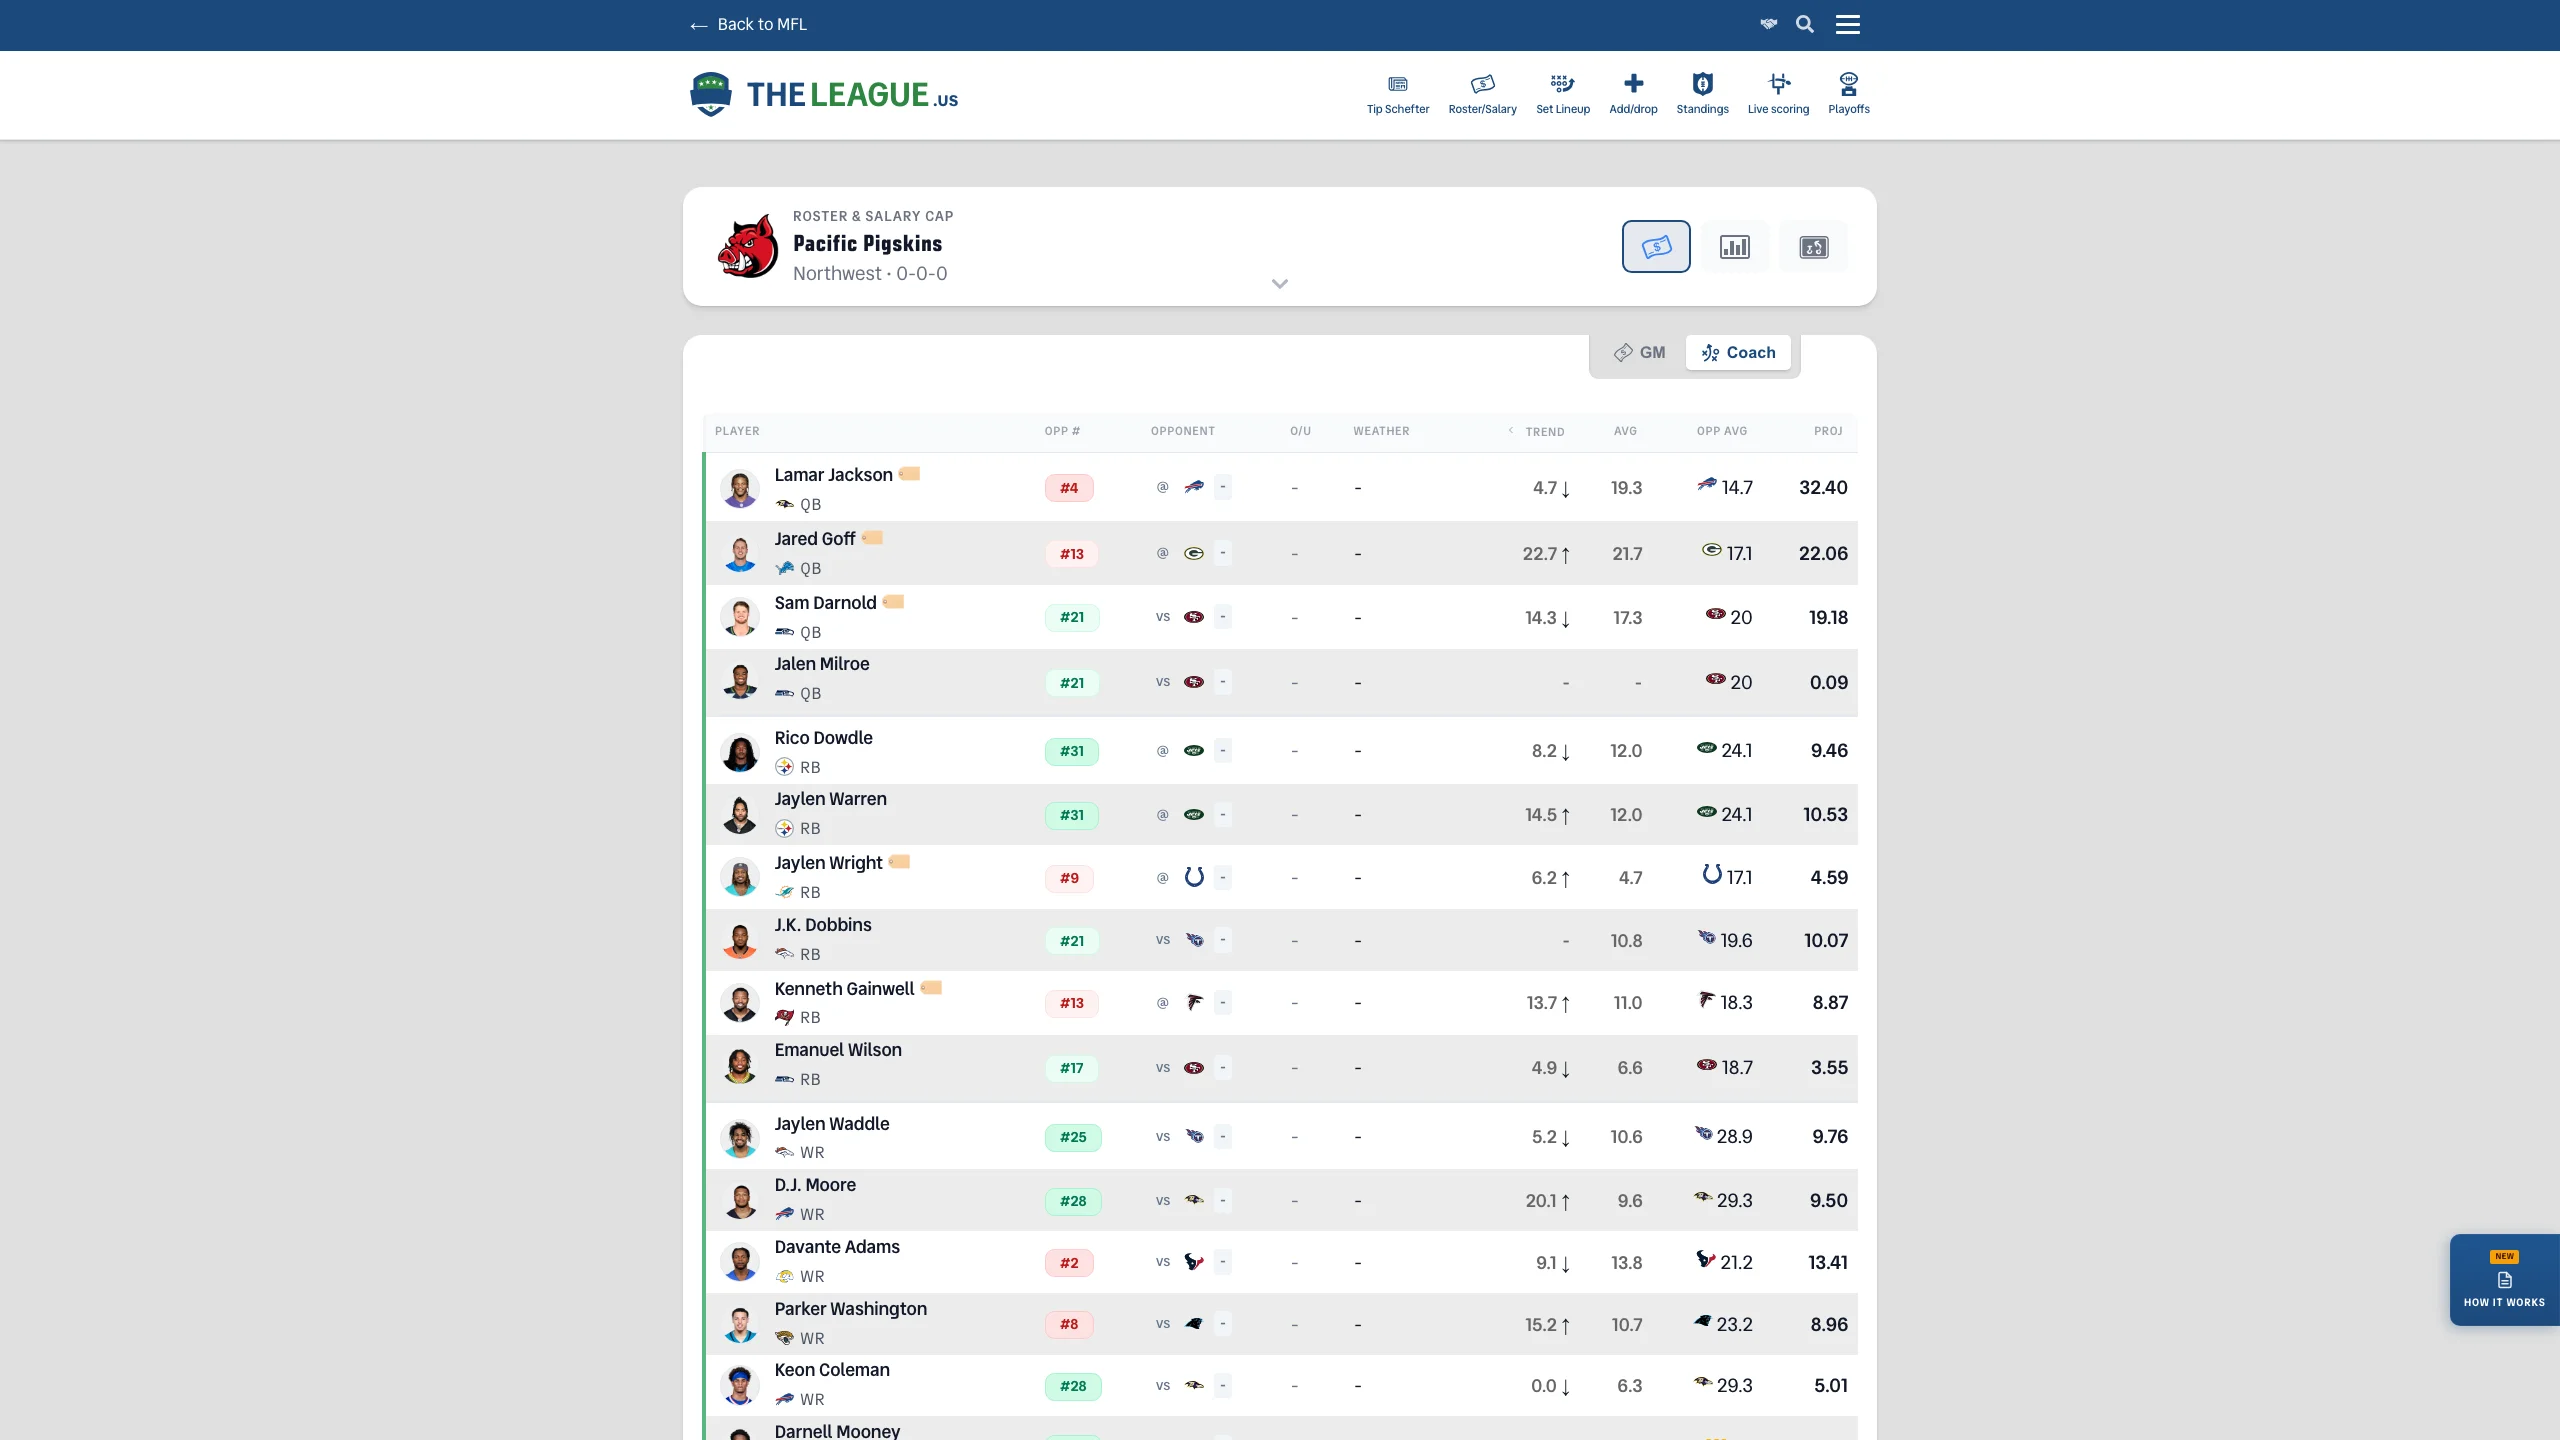Image resolution: width=2560 pixels, height=1440 pixels.
Task: Select the salary cash view button
Action: (x=1656, y=246)
